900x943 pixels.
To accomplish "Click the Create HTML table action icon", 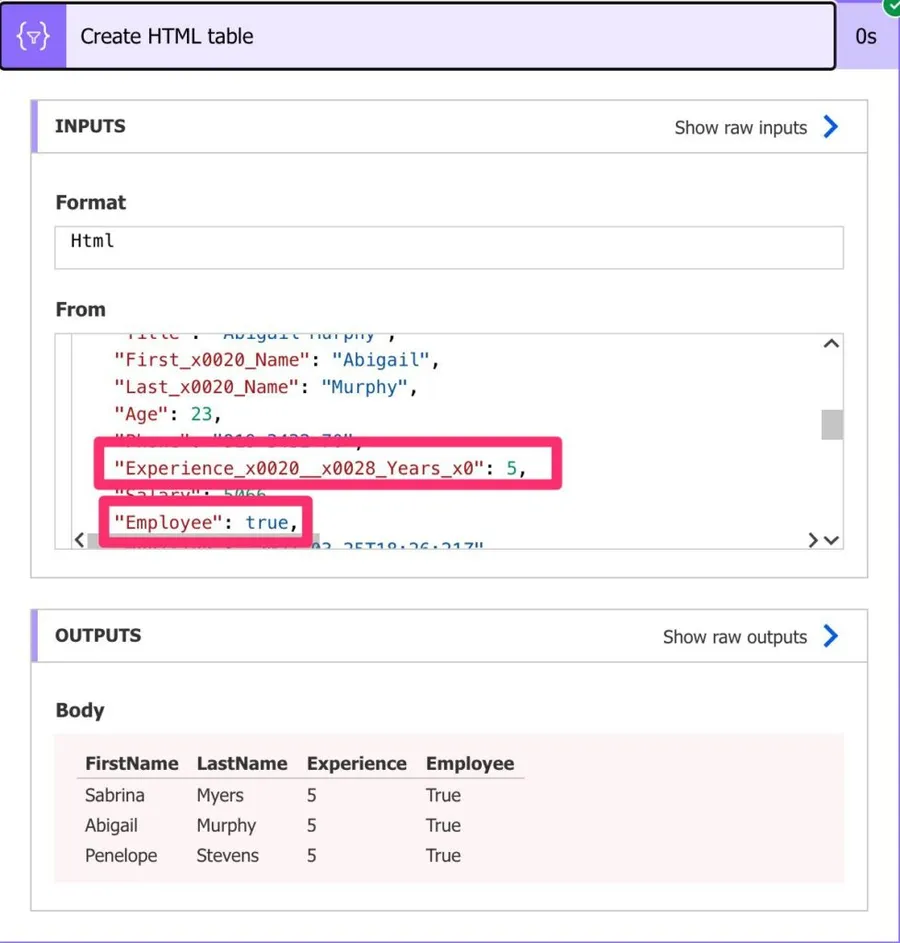I will point(34,37).
